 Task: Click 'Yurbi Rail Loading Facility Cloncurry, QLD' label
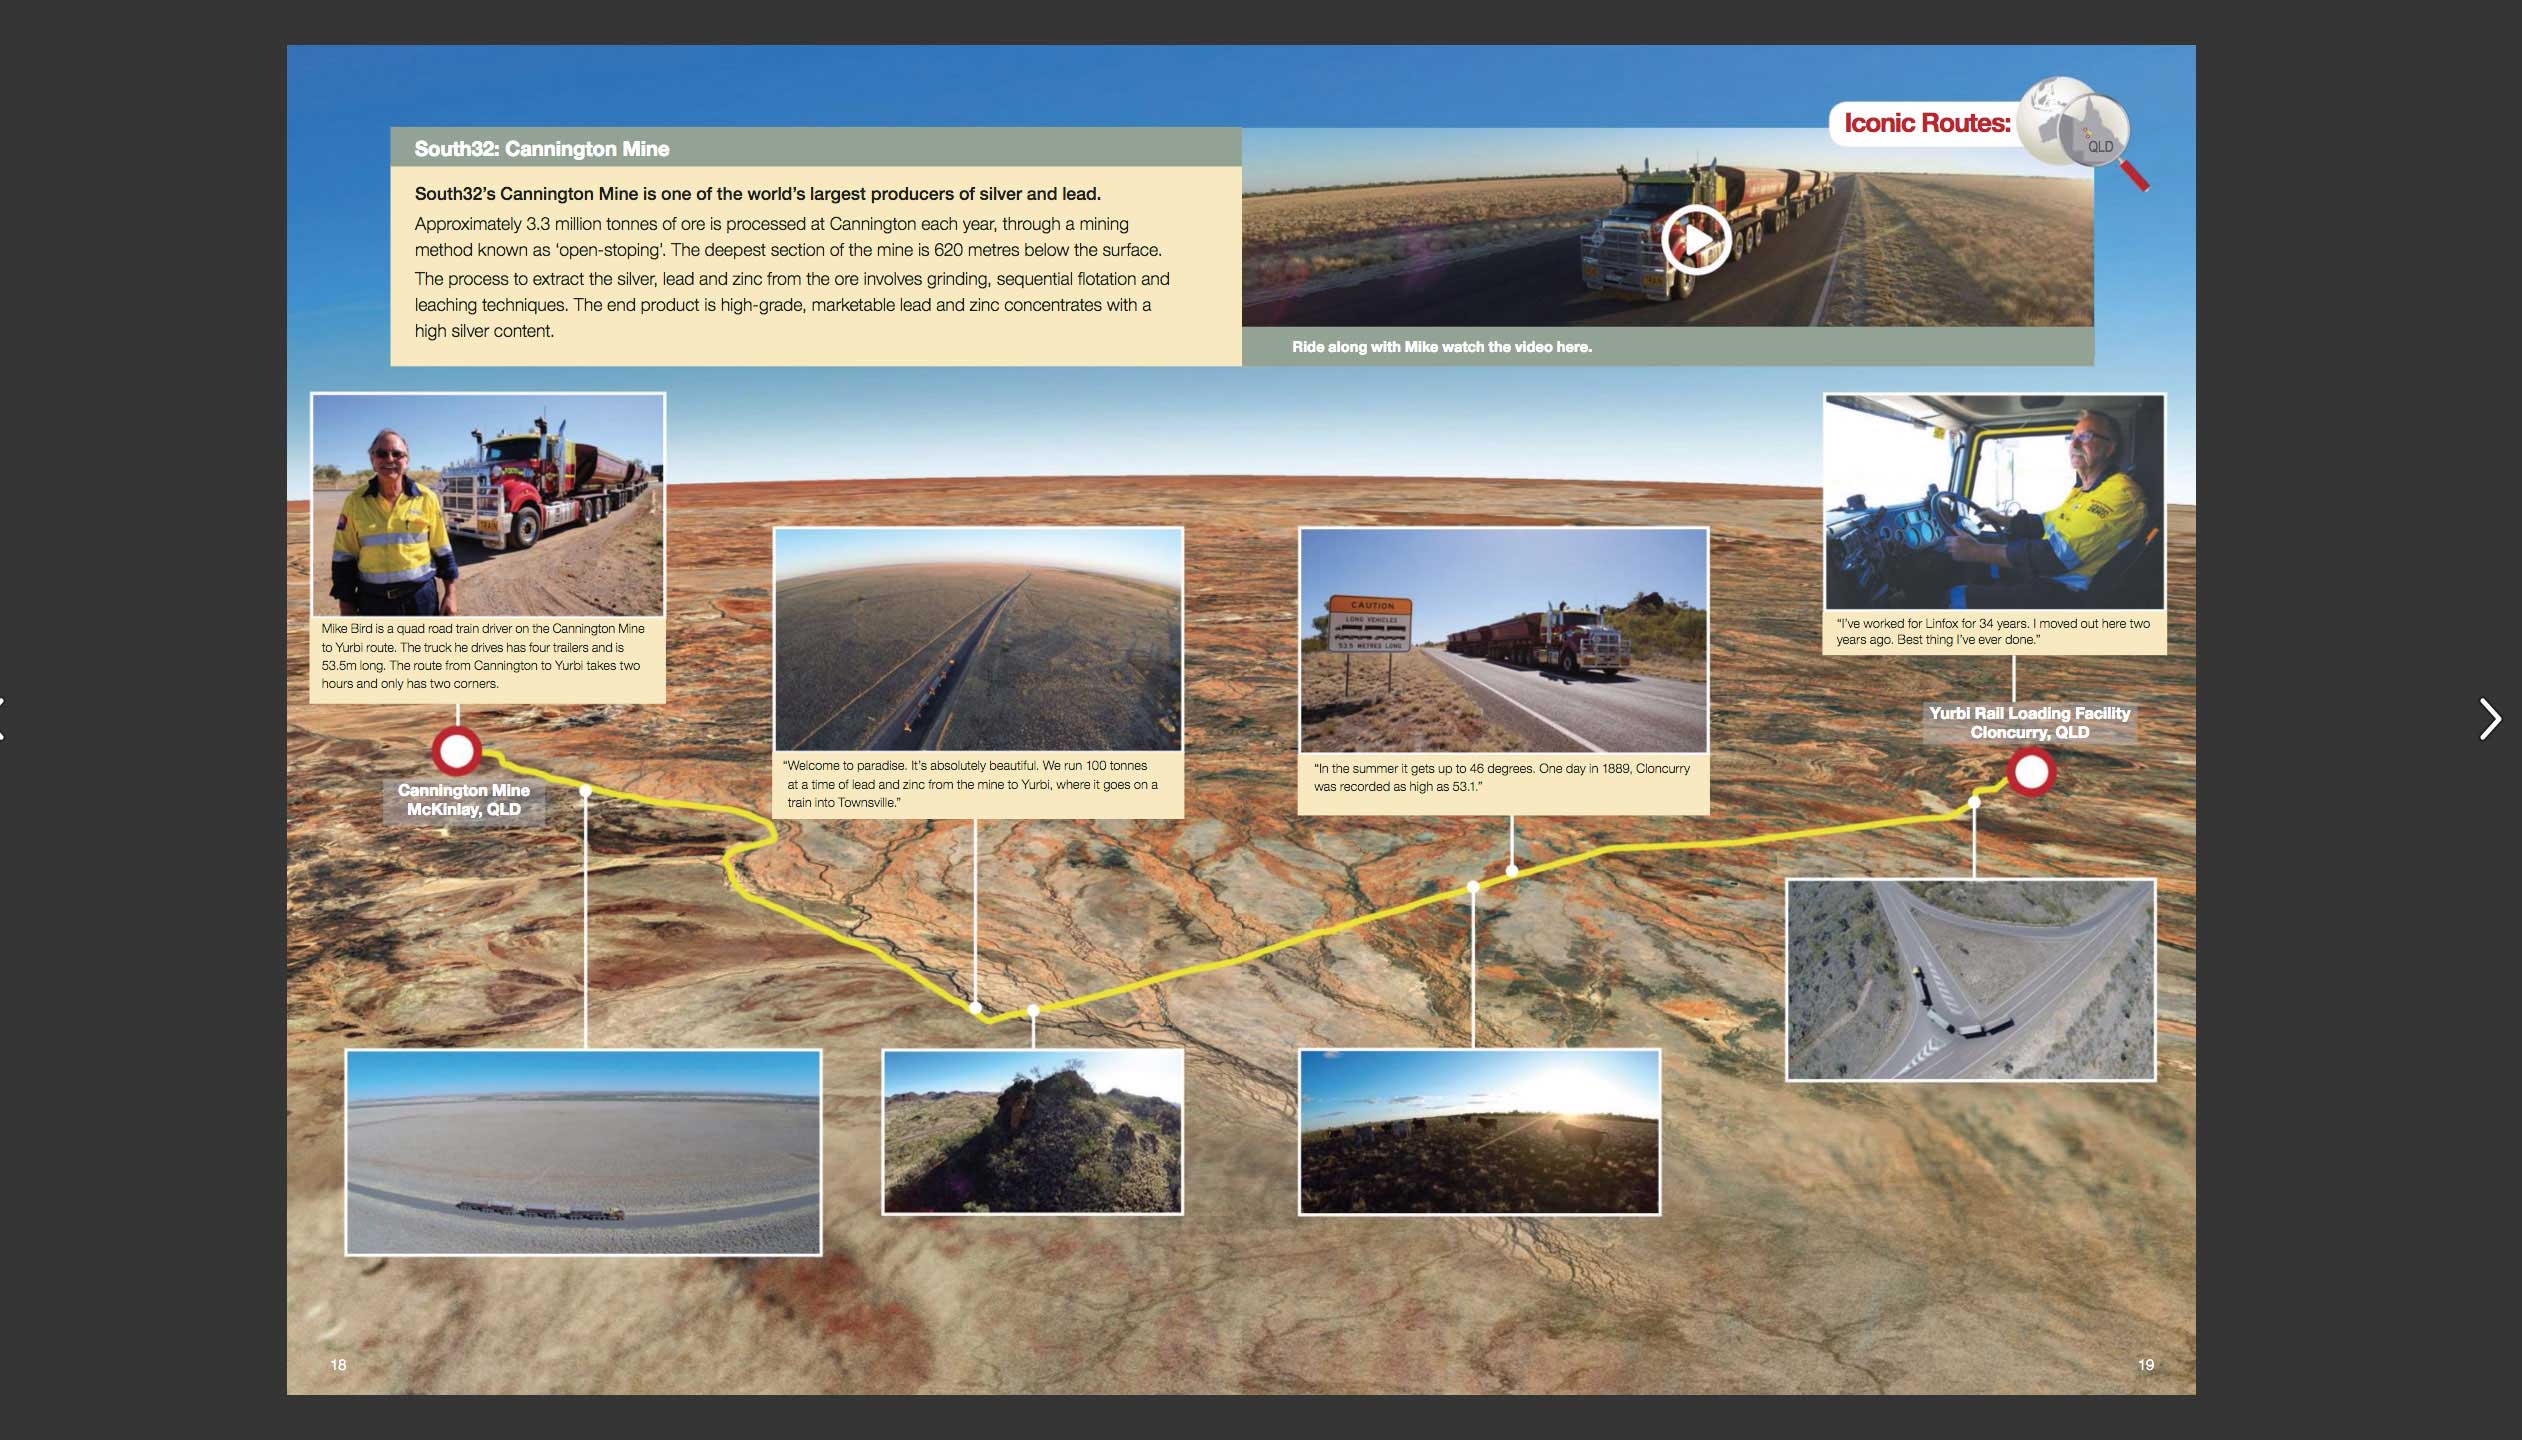[2030, 723]
